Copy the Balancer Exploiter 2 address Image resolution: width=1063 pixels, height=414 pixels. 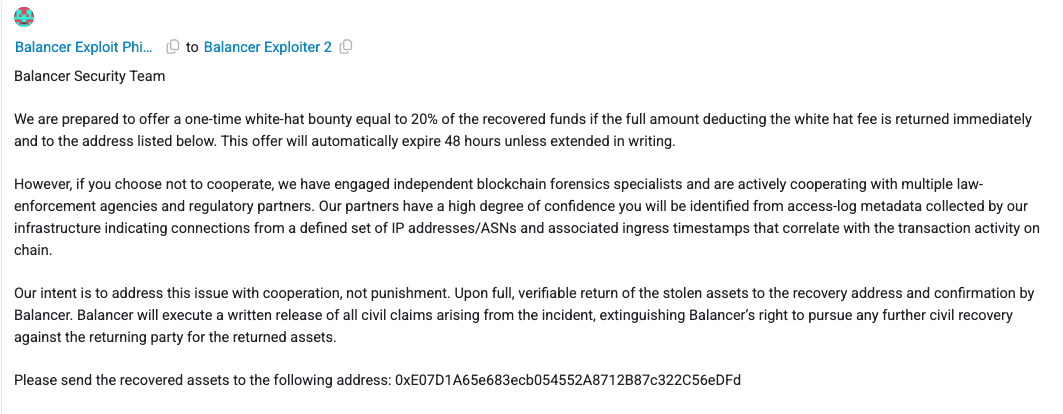click(346, 46)
